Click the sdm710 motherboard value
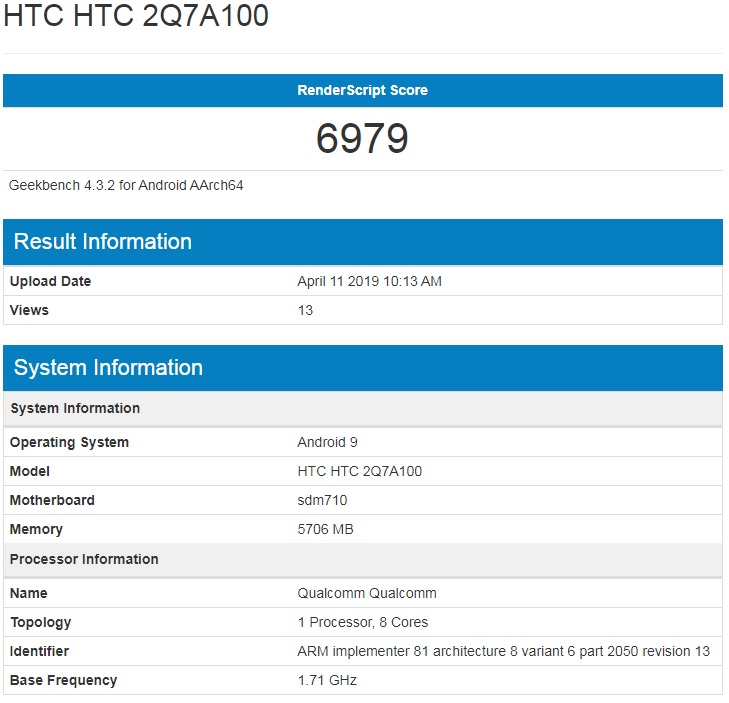The height and width of the screenshot is (703, 729). tap(322, 500)
